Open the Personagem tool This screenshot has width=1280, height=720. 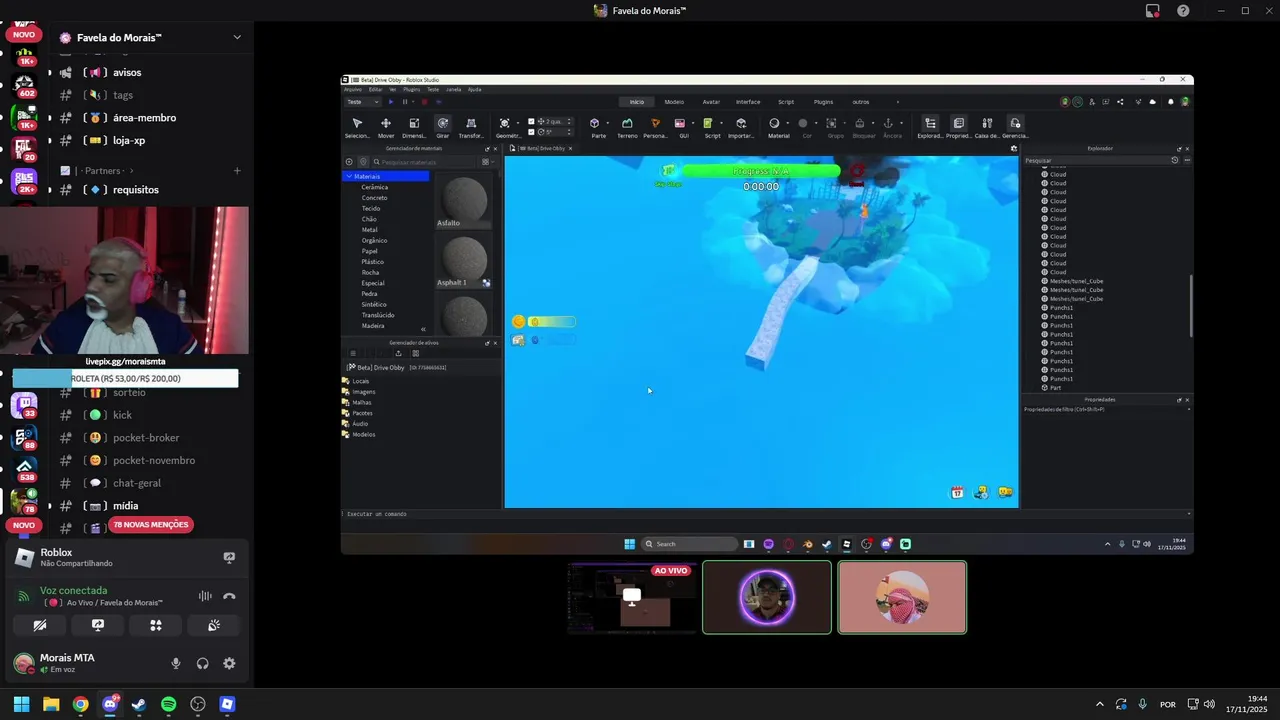point(656,127)
